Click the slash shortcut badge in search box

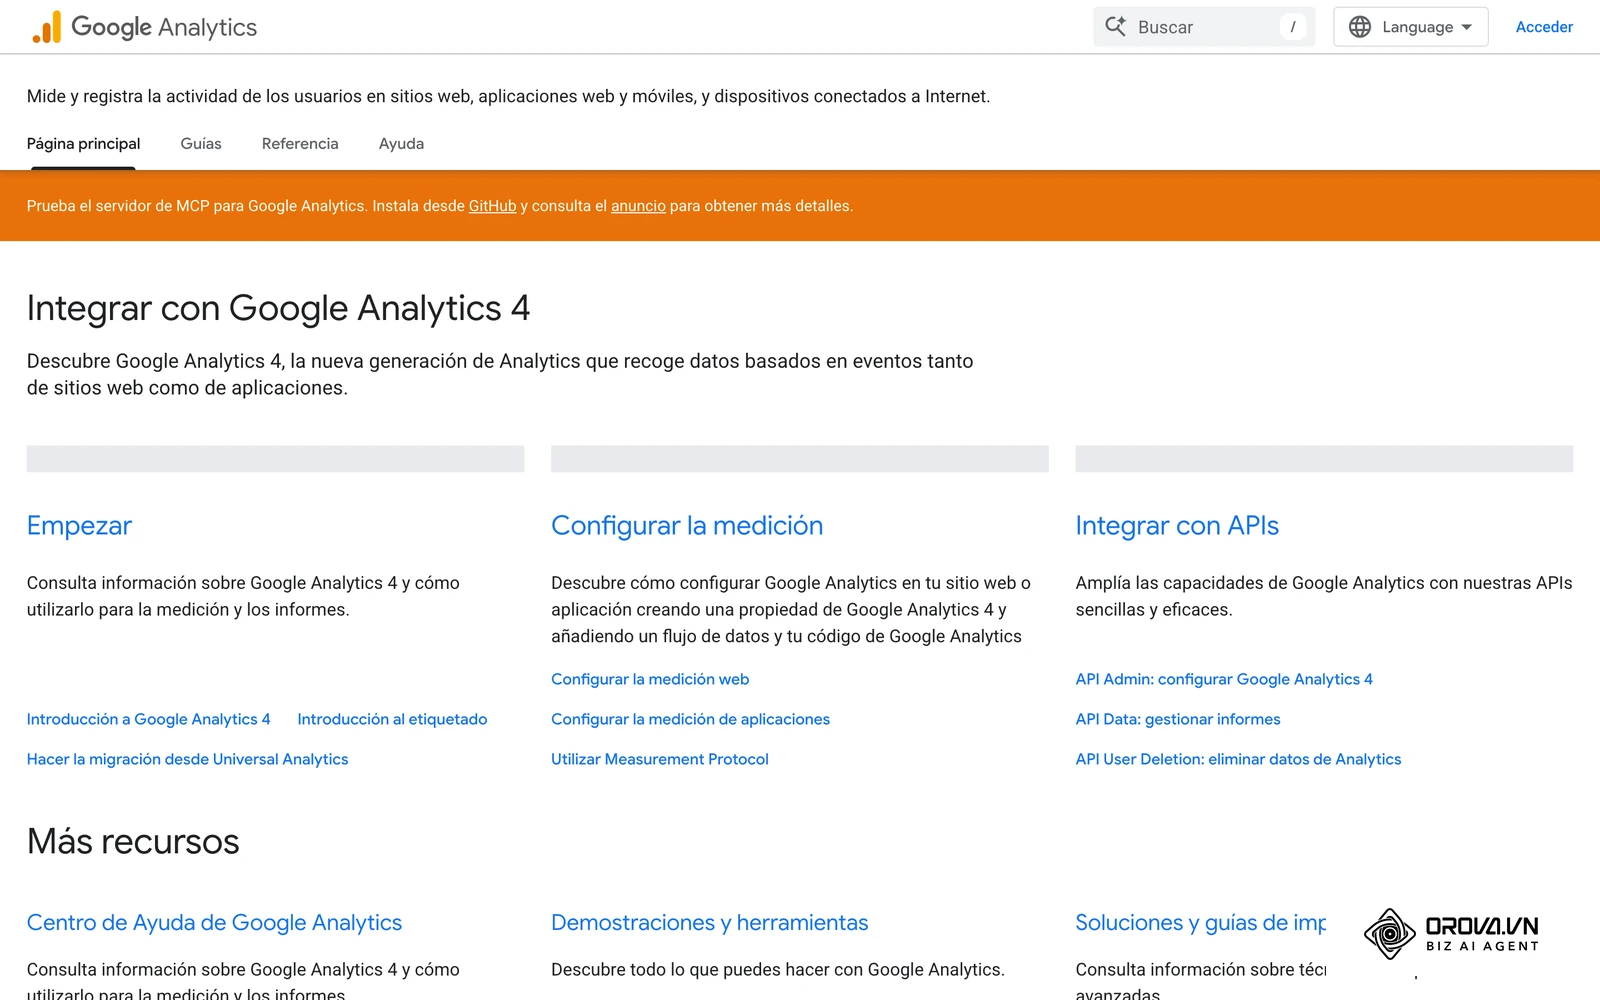[x=1293, y=27]
